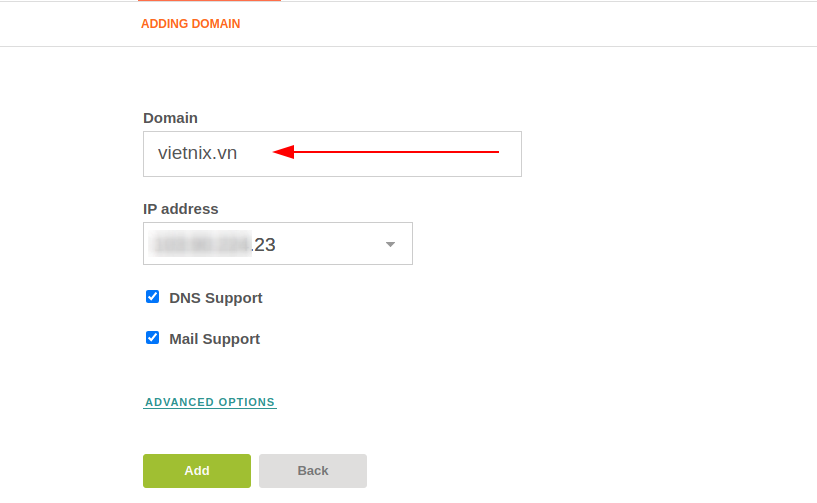Click the red arrow head annotation

coord(284,152)
